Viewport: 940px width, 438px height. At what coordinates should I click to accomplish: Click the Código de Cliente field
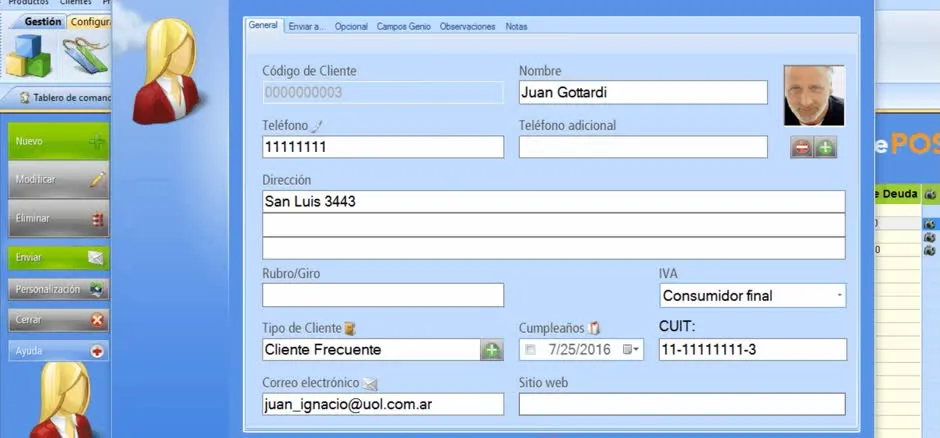point(383,93)
